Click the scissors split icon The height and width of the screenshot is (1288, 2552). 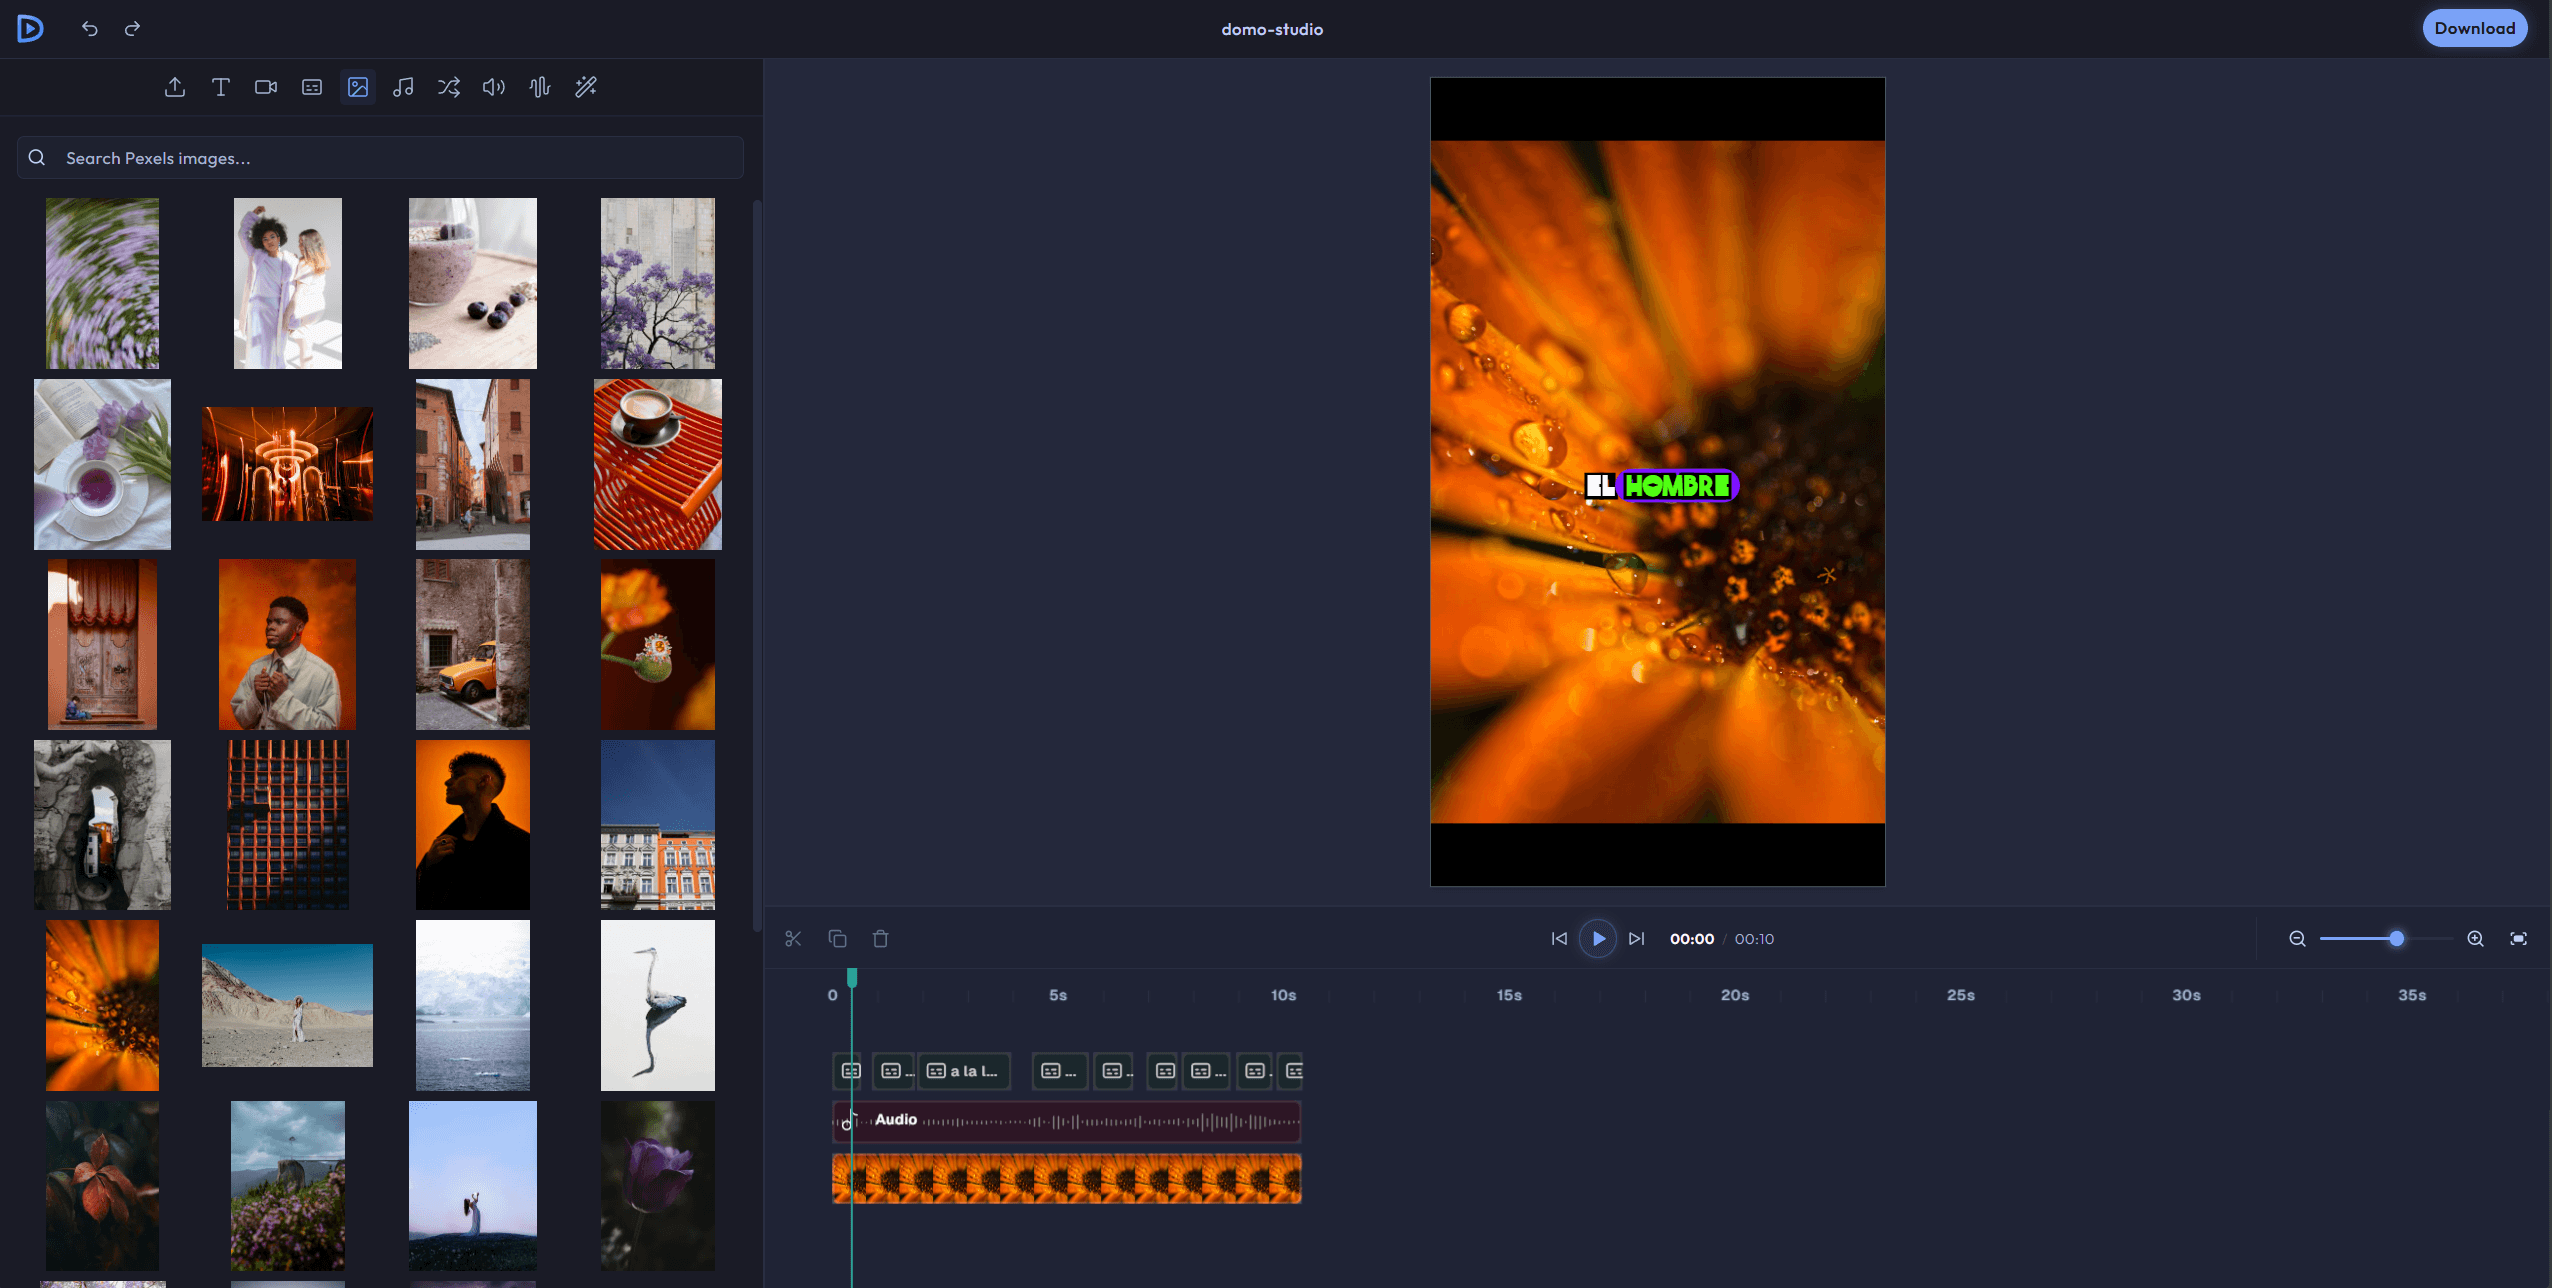pyautogui.click(x=793, y=939)
